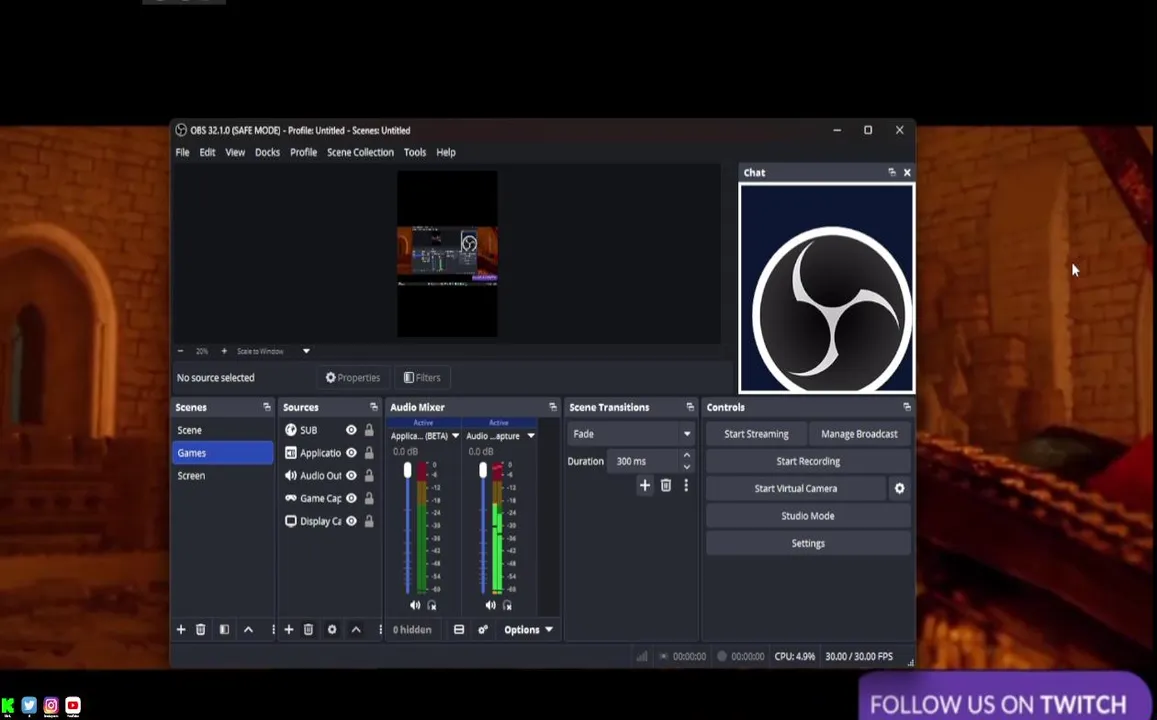Click Manage Broadcast
Screen dimensions: 1157x720
[860, 434]
